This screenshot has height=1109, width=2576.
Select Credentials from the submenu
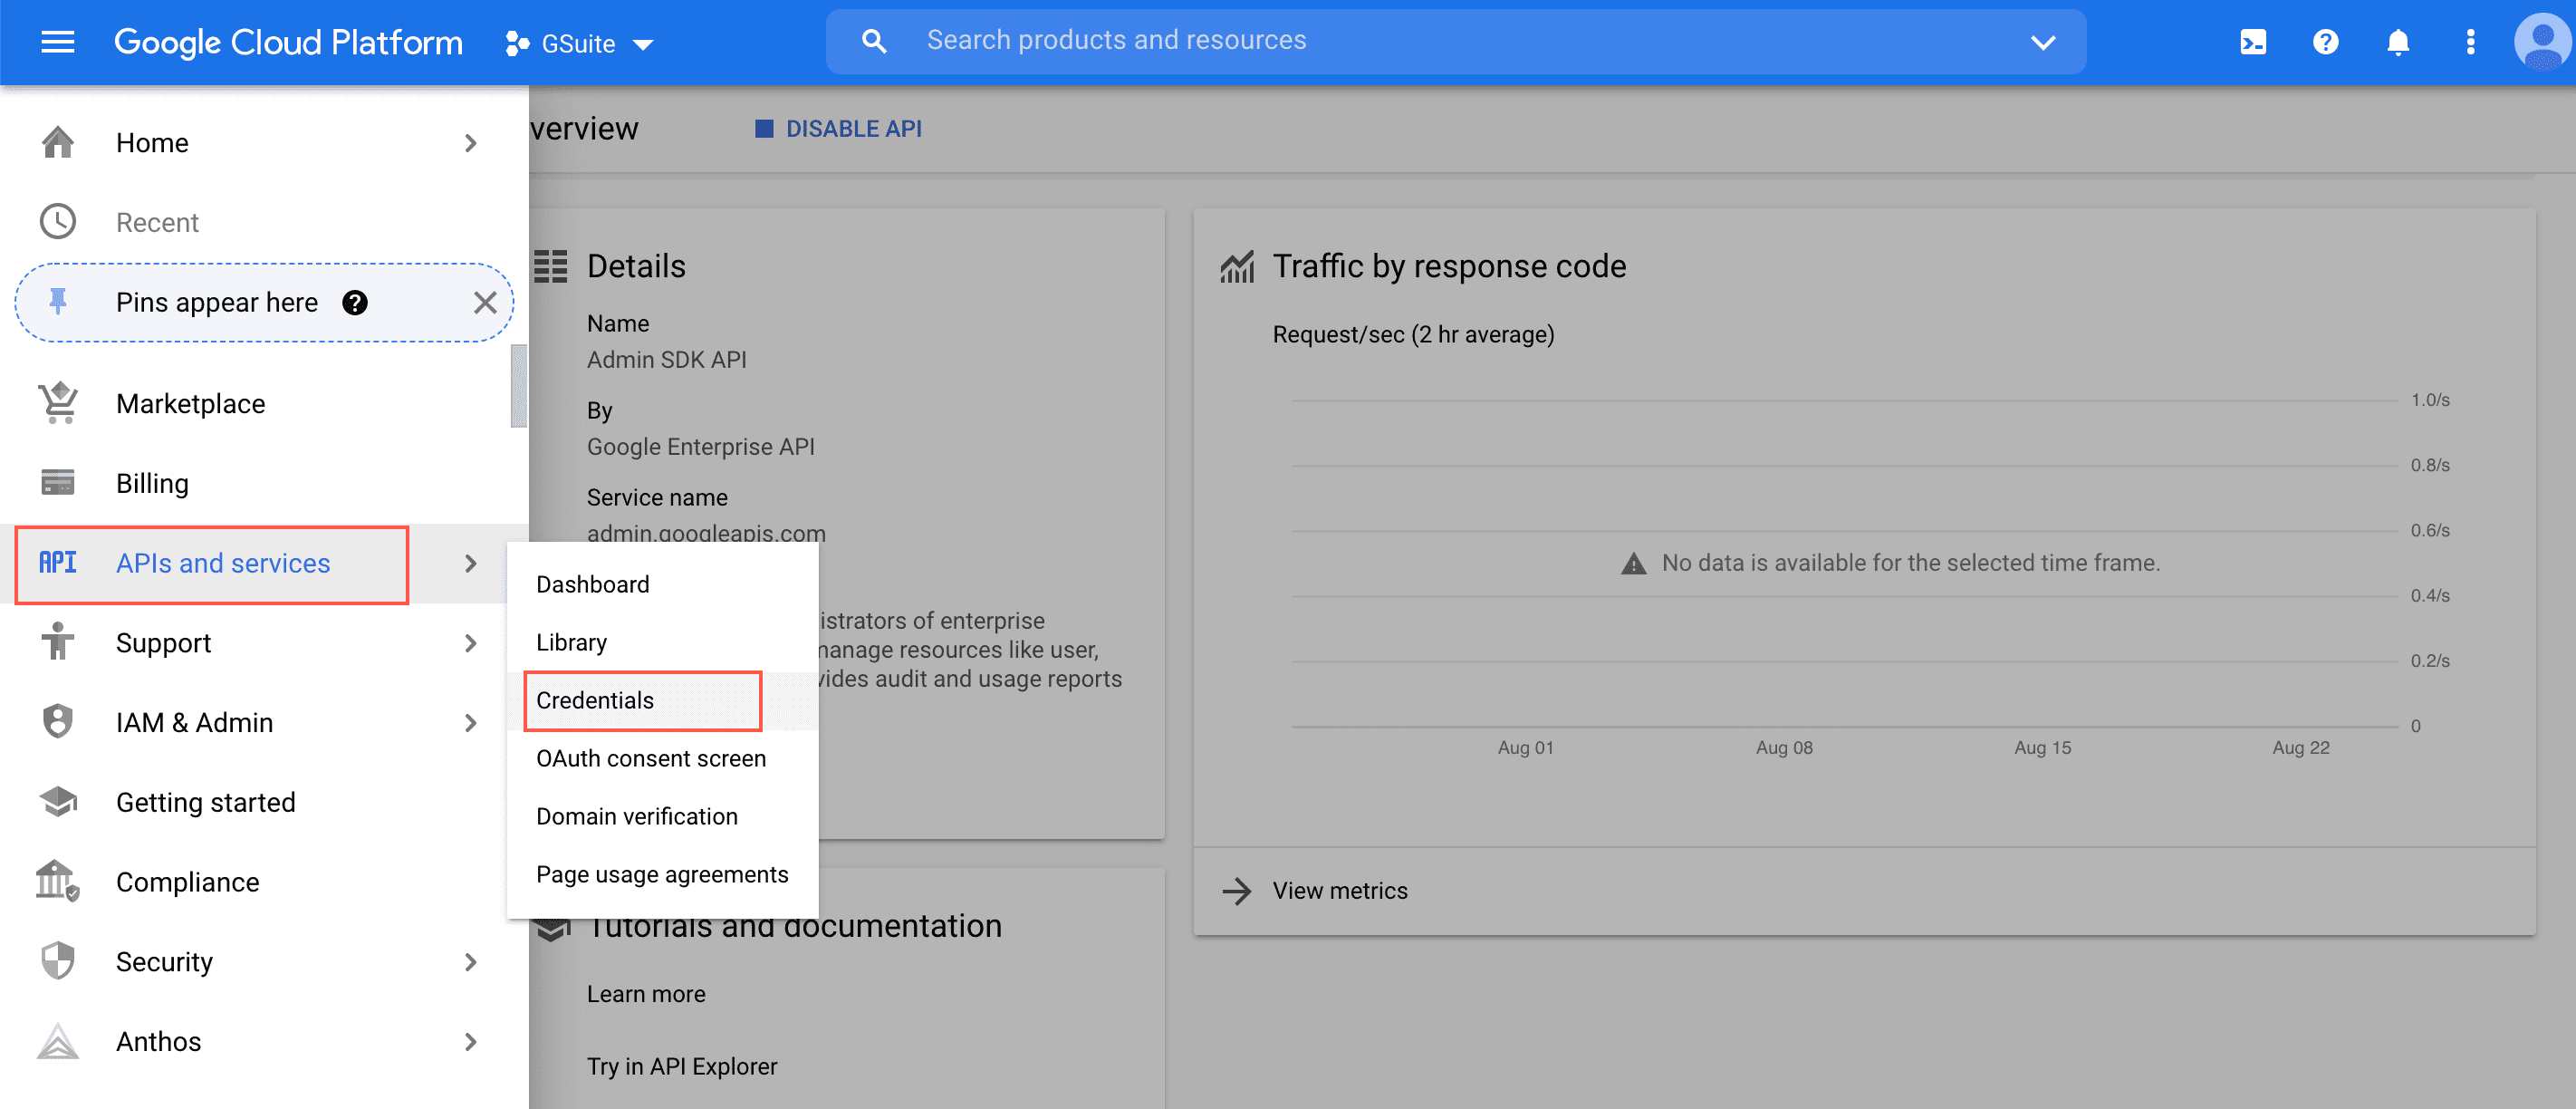coord(594,700)
